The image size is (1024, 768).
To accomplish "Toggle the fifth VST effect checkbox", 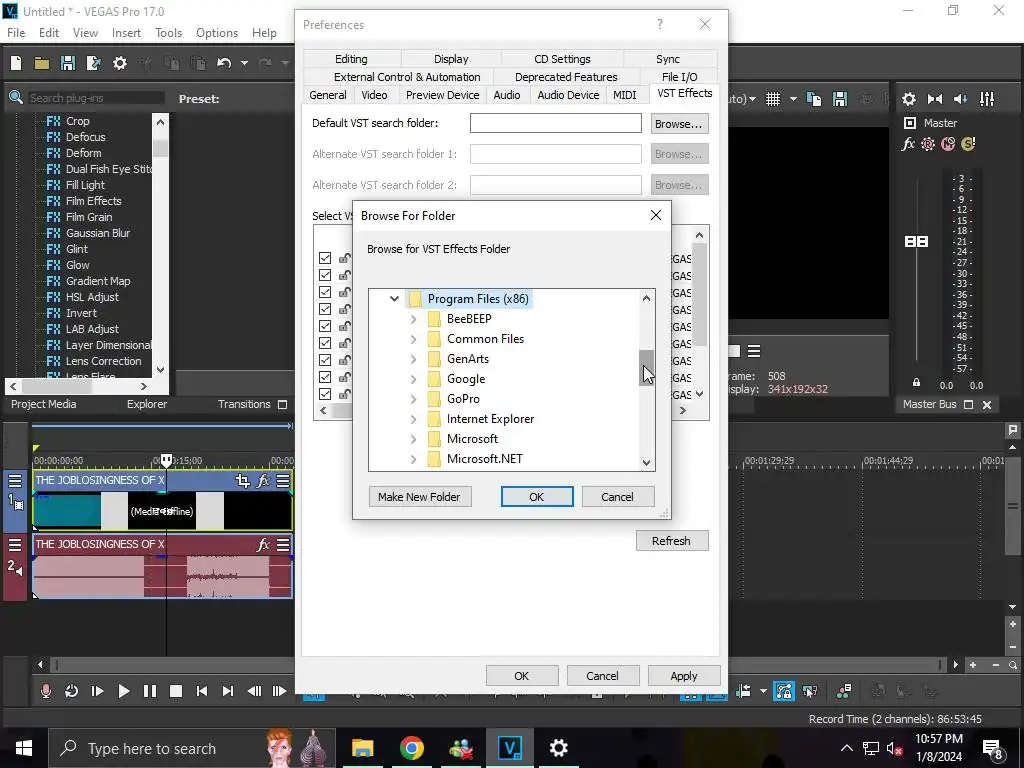I will (325, 326).
